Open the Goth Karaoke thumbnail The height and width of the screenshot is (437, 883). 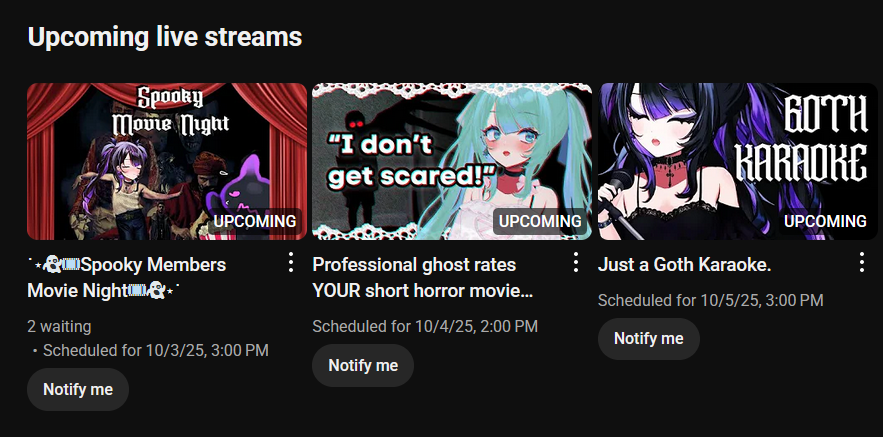coord(738,162)
